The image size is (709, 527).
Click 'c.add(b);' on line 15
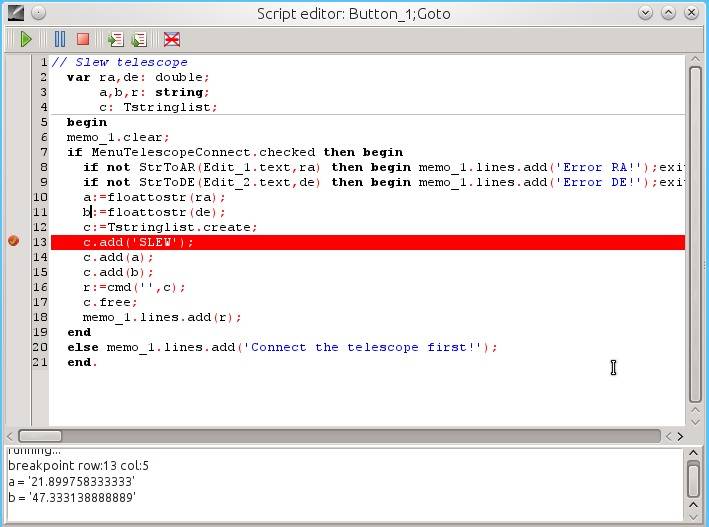click(118, 272)
